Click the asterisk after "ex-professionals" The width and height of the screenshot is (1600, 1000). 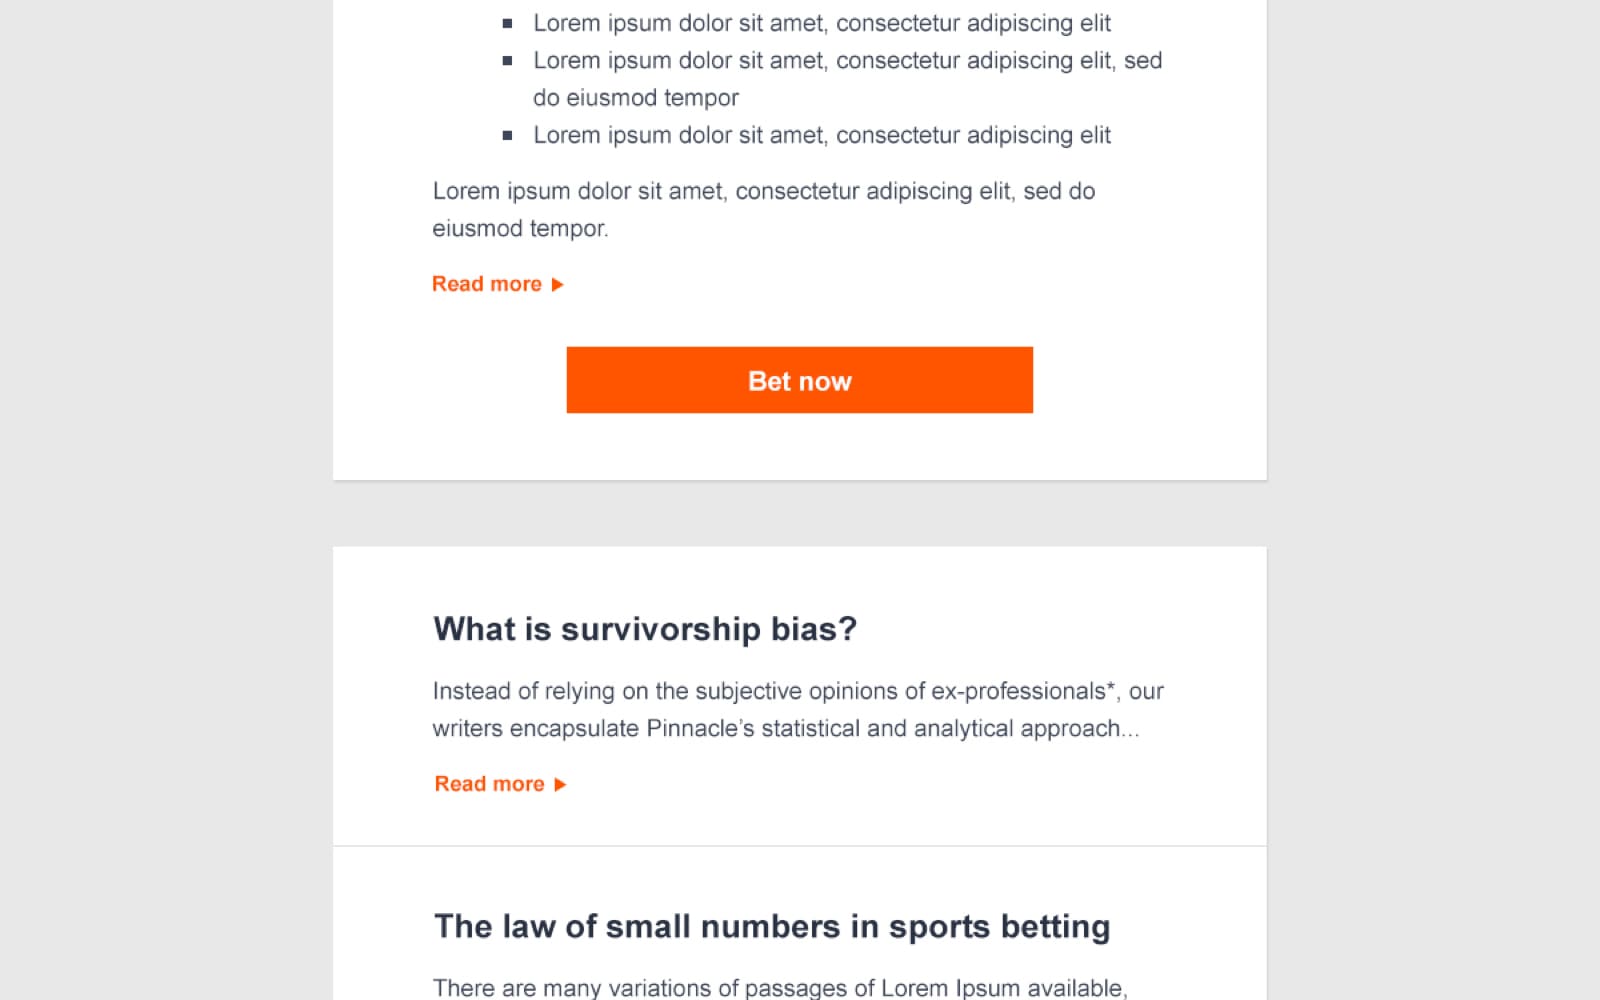1111,688
